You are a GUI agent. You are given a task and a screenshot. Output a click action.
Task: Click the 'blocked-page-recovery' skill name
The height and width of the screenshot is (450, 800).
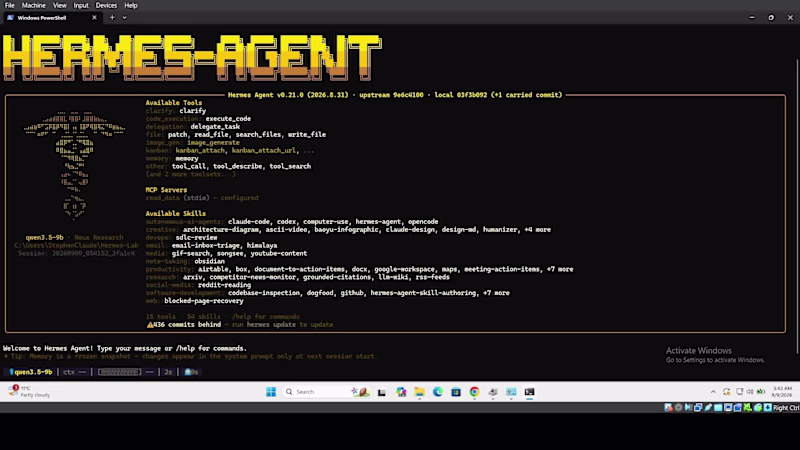tap(204, 301)
